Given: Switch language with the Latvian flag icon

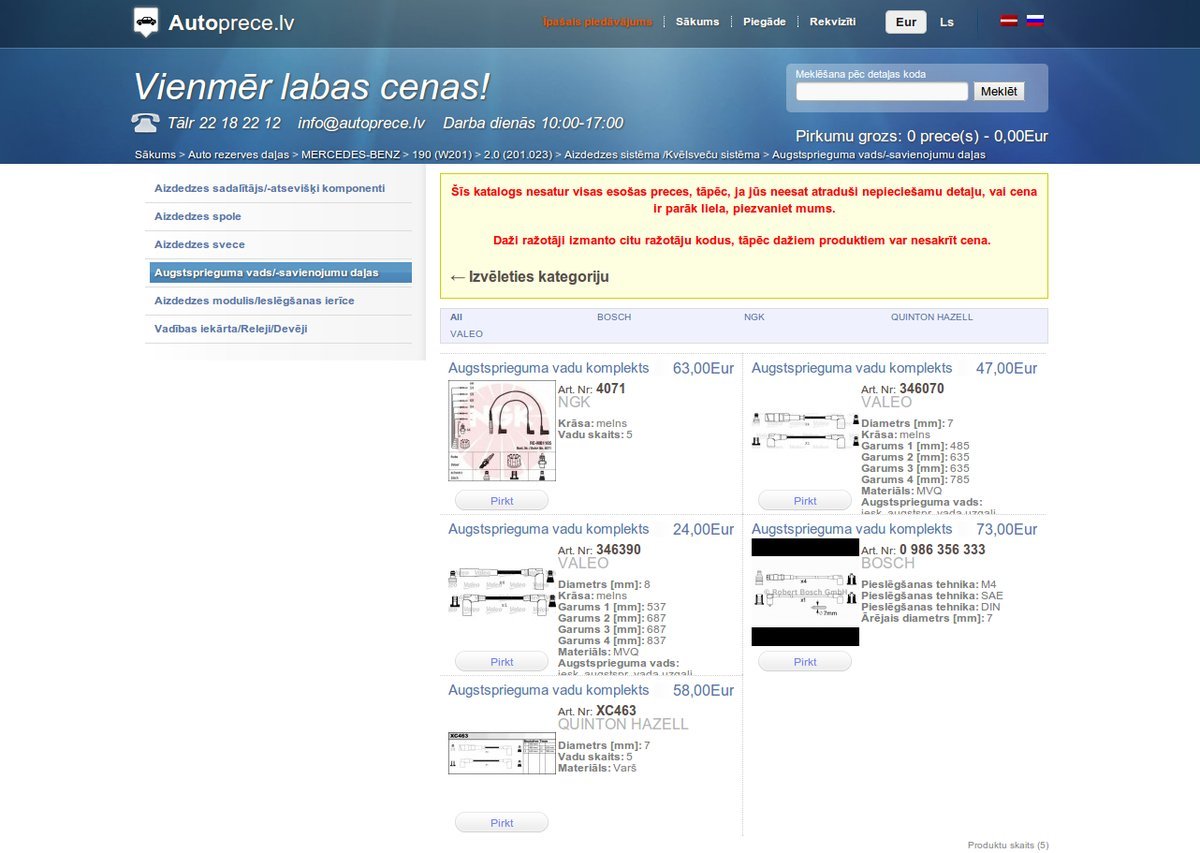Looking at the screenshot, I should click(x=1009, y=21).
